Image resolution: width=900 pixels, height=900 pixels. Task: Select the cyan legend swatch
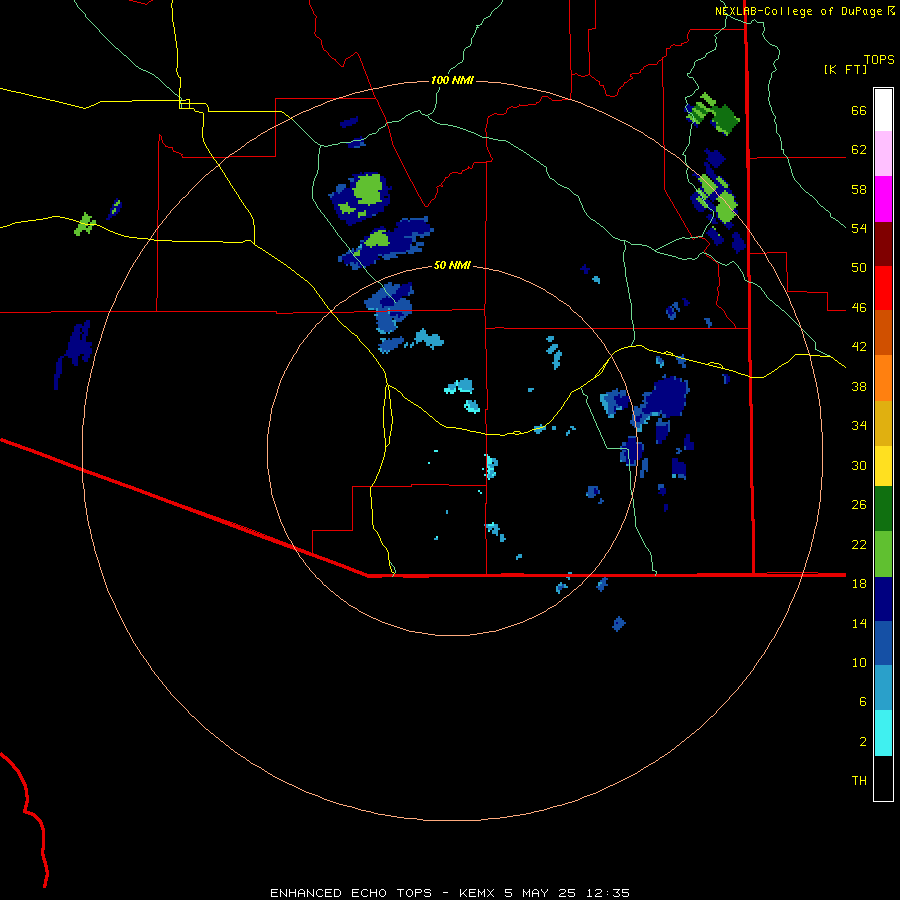tap(883, 733)
